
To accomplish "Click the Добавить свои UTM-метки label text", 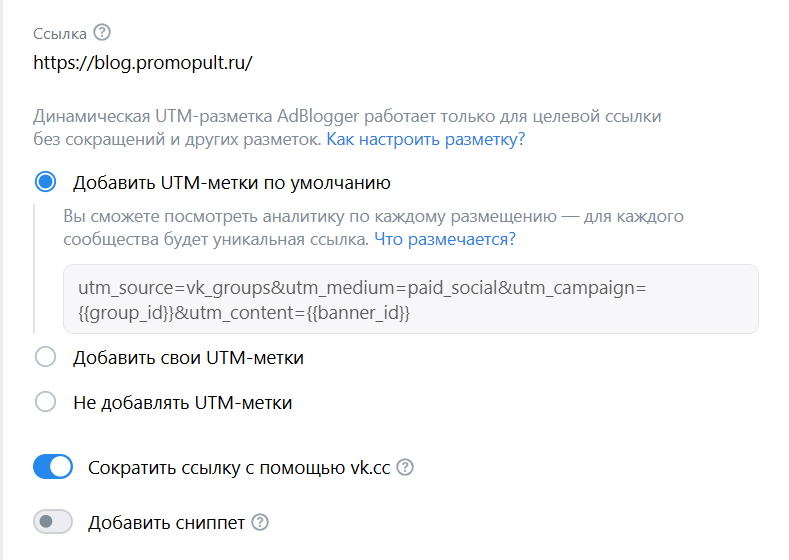I will click(x=188, y=357).
